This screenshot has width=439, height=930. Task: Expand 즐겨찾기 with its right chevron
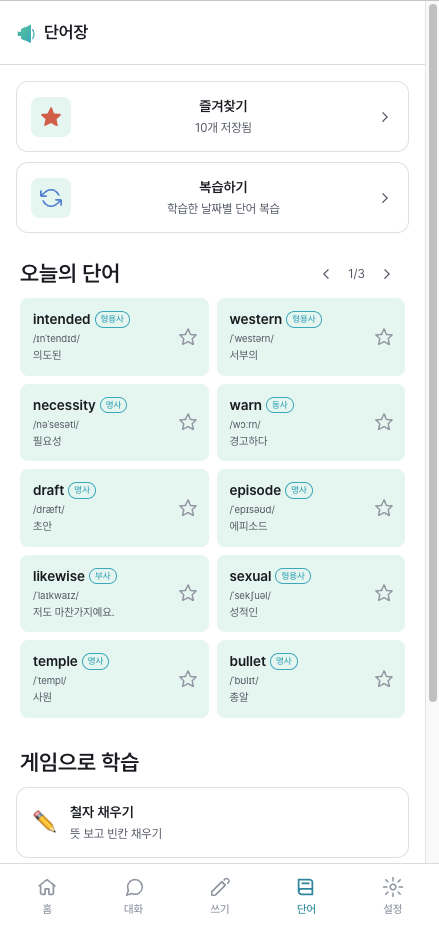385,117
